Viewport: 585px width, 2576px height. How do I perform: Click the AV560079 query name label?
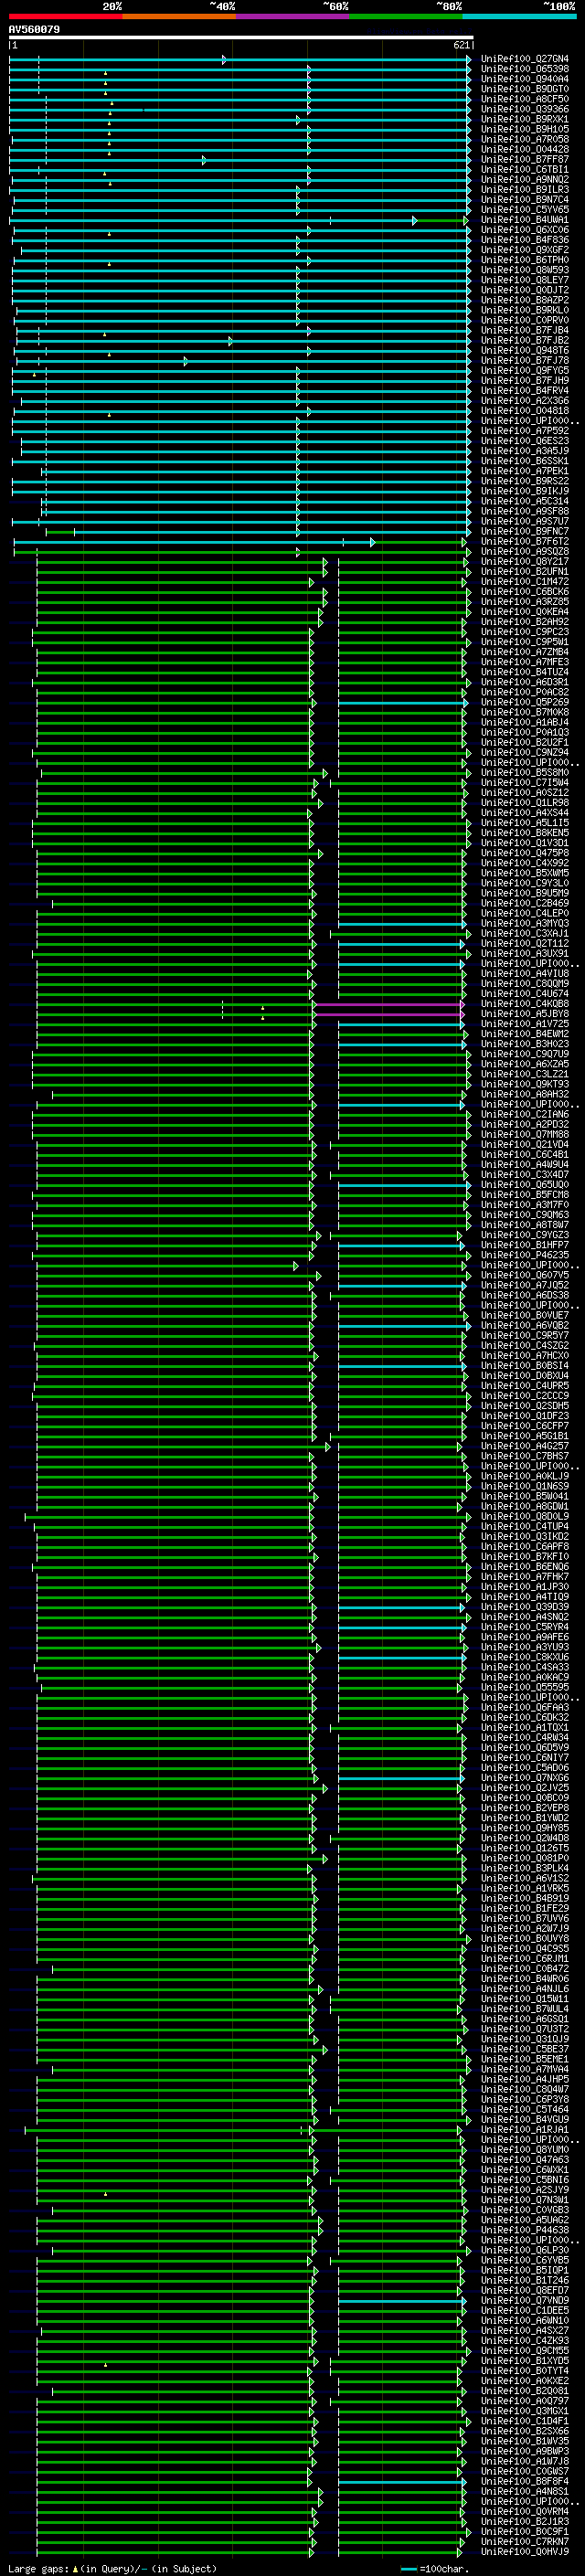[x=34, y=30]
